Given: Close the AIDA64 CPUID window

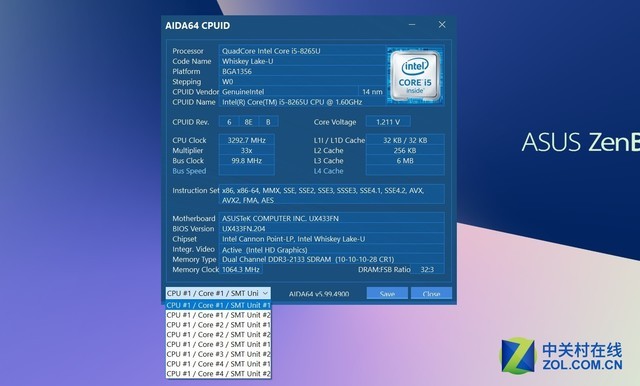Looking at the screenshot, I should click(x=442, y=25).
